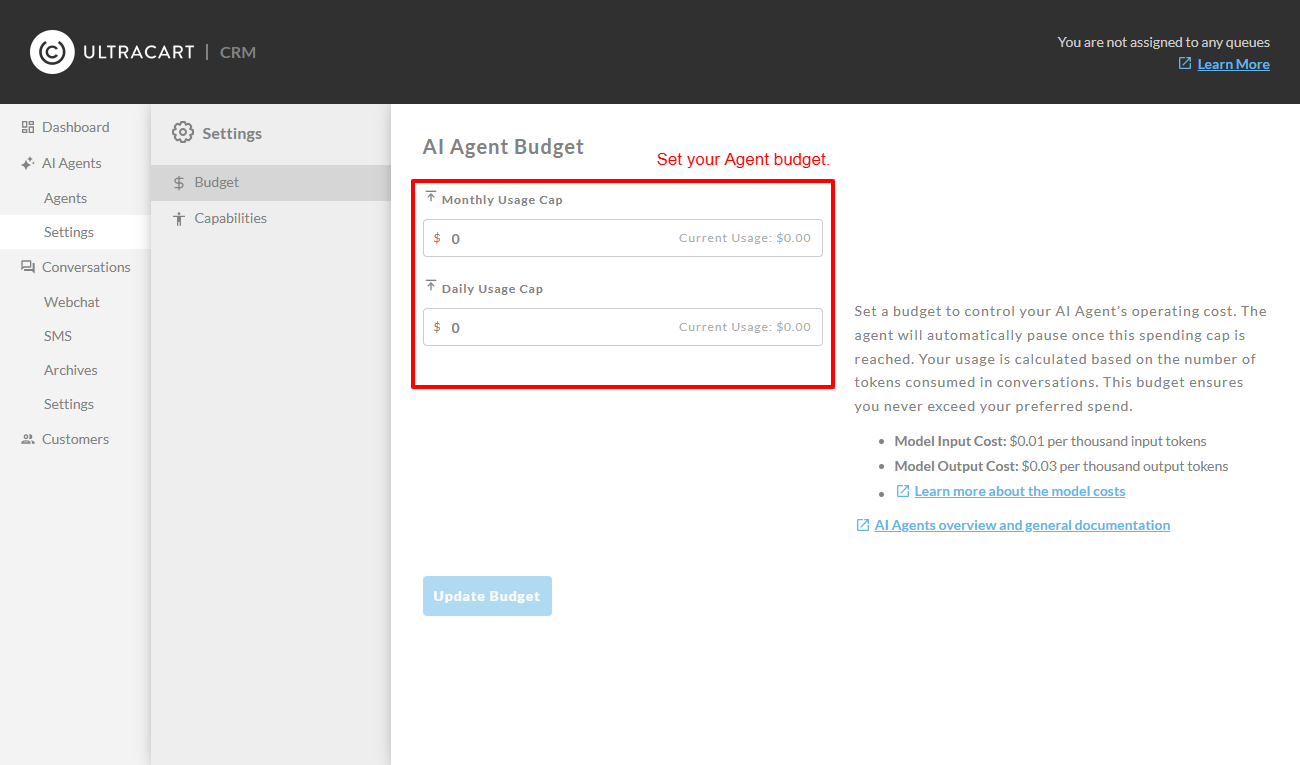Click the Daily Usage Cap input field
The image size is (1300, 765).
(x=622, y=327)
